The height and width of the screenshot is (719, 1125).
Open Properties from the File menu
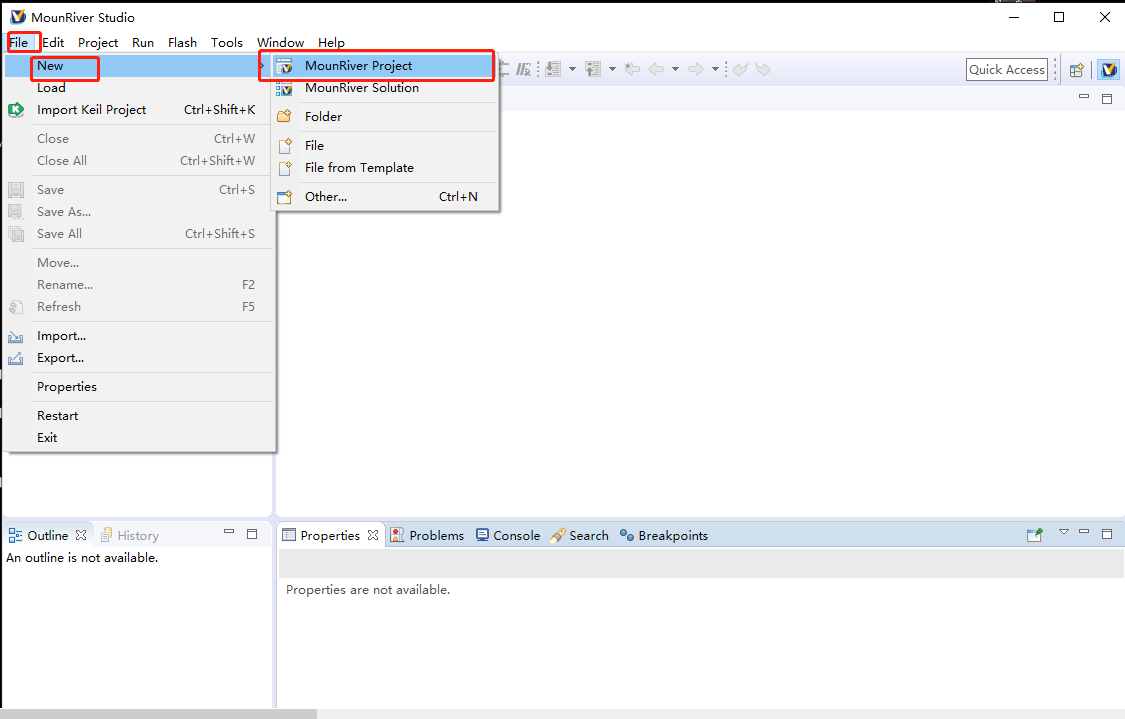coord(139,387)
